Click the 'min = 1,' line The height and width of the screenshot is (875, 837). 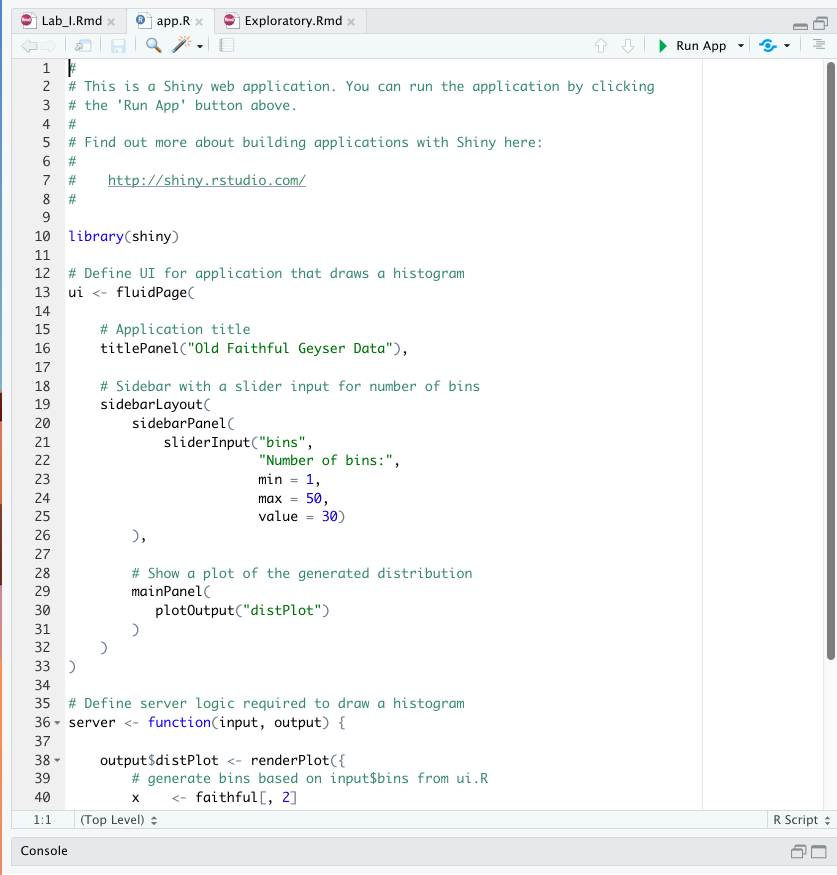click(x=289, y=479)
